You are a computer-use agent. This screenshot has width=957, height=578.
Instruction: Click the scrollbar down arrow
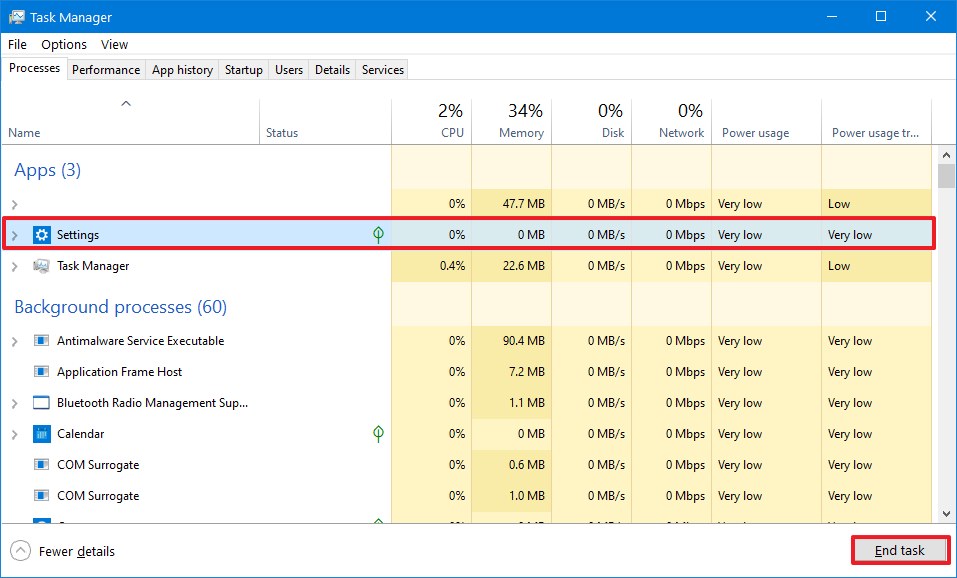[x=947, y=513]
